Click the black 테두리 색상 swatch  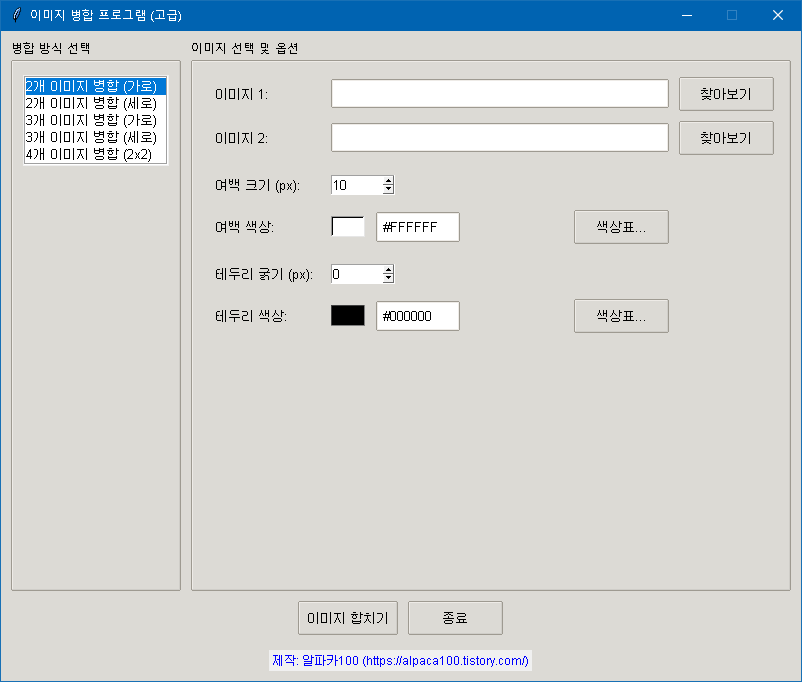tap(348, 316)
